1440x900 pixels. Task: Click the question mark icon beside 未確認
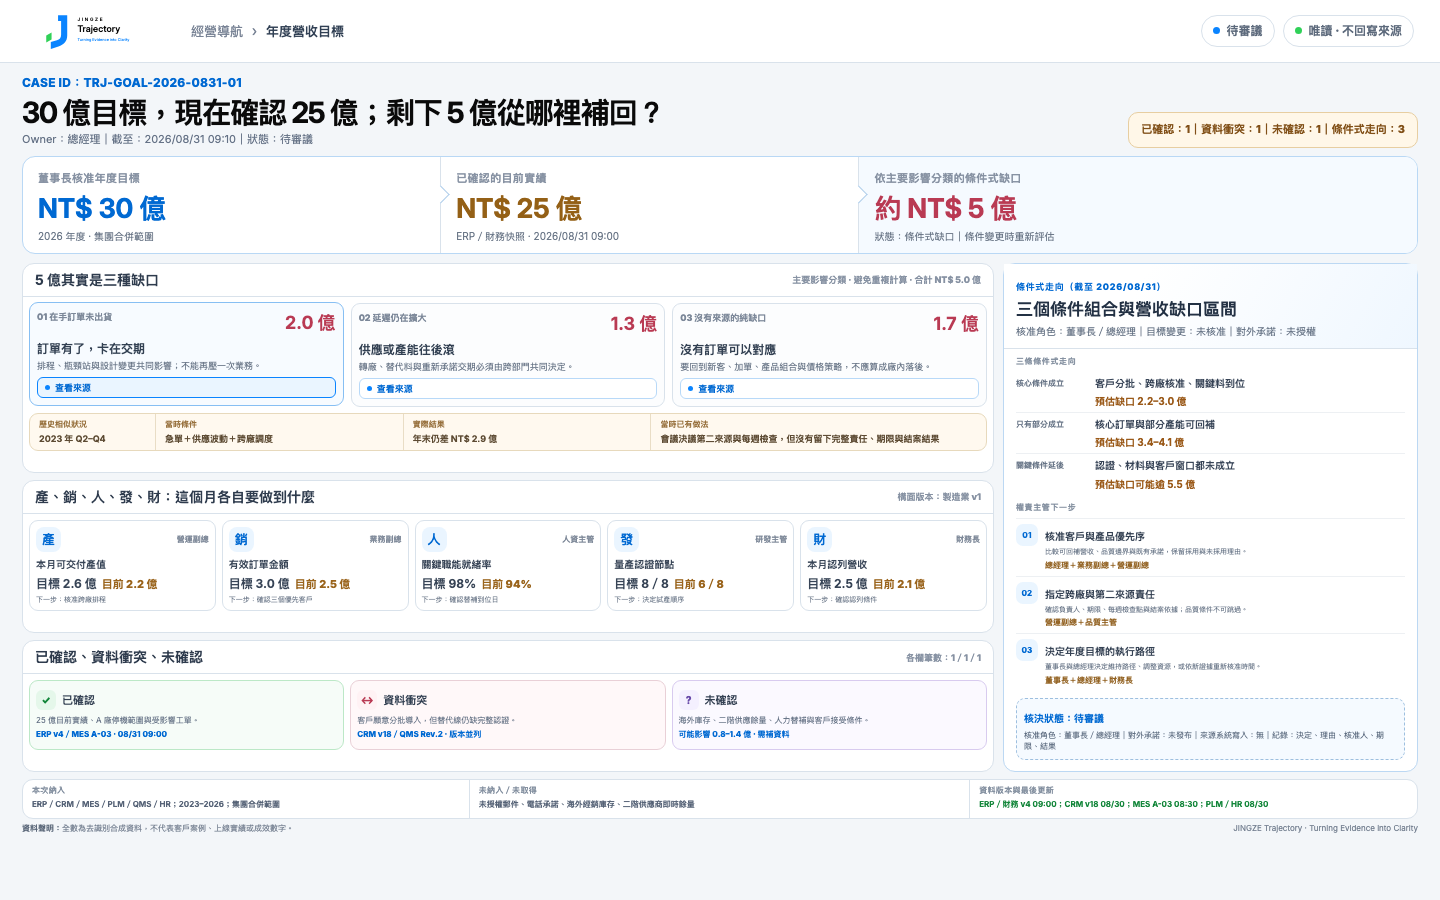[689, 700]
